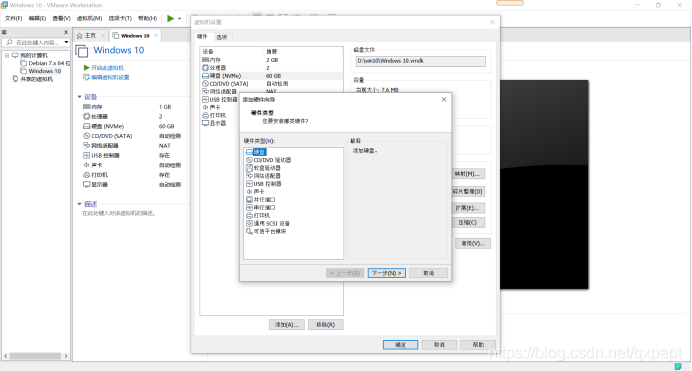Choose CD/DVD 驱动器 icon in hardware type list
This screenshot has width=692, height=371.
pos(249,160)
